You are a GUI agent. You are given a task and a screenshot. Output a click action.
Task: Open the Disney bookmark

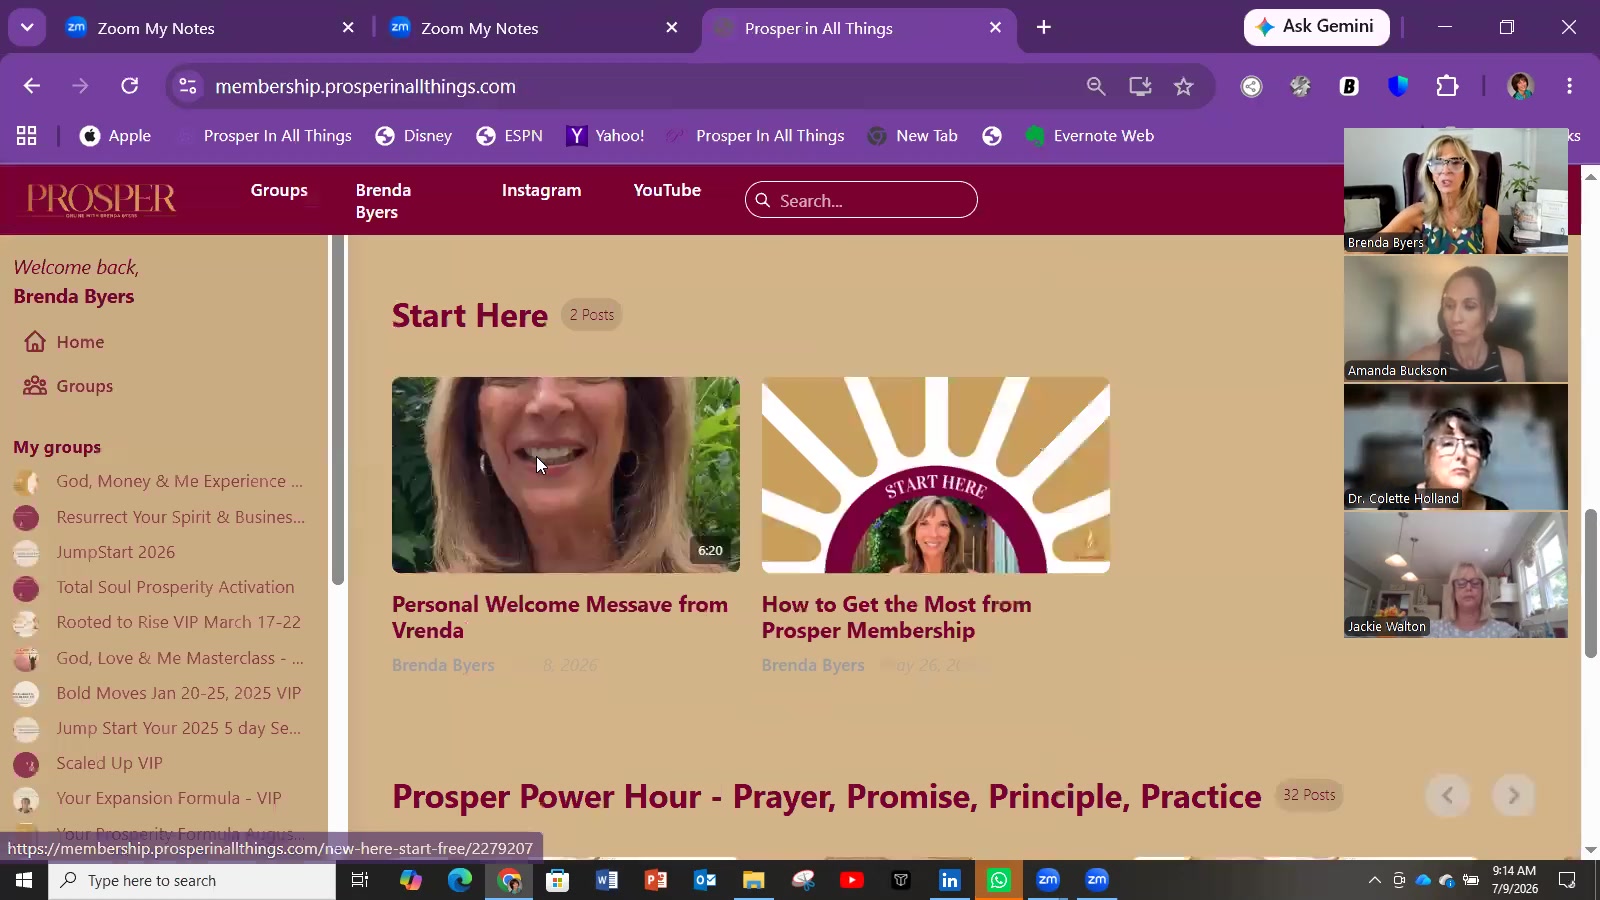[413, 136]
